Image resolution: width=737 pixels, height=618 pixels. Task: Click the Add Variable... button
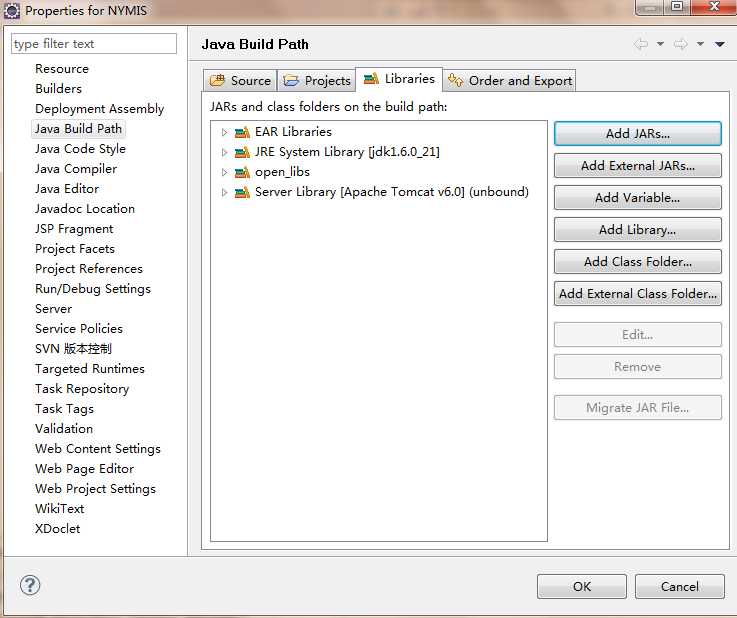point(637,198)
